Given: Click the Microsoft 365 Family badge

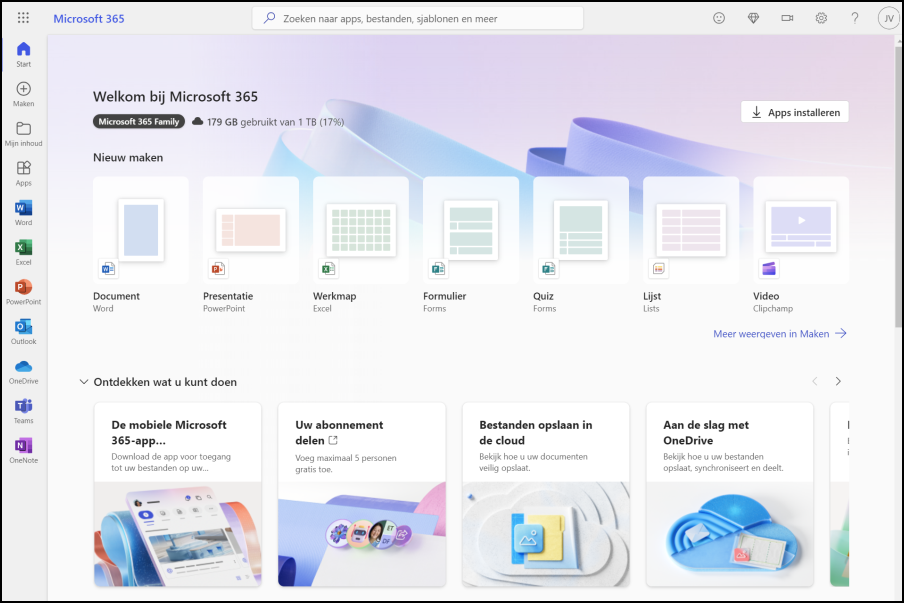Looking at the screenshot, I should click(139, 122).
